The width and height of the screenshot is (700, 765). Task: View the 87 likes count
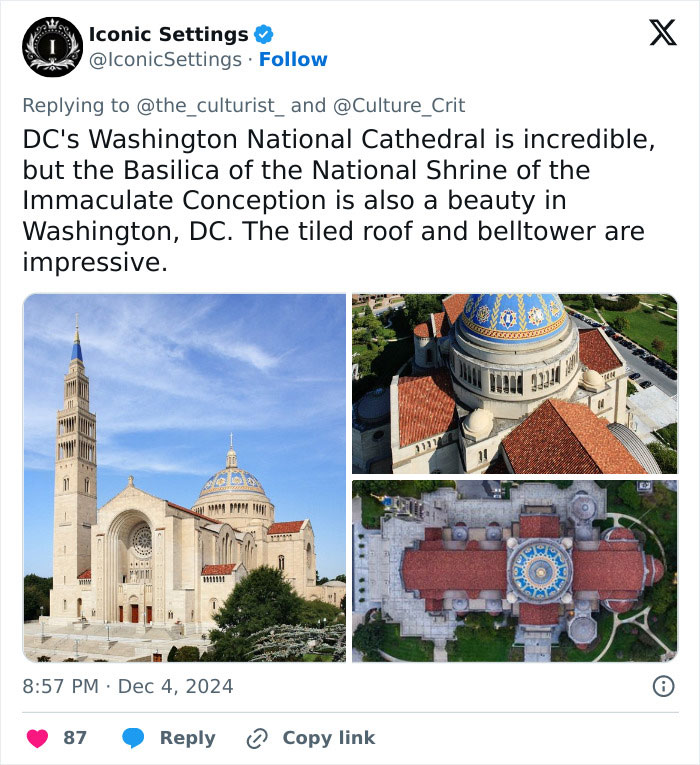[75, 738]
